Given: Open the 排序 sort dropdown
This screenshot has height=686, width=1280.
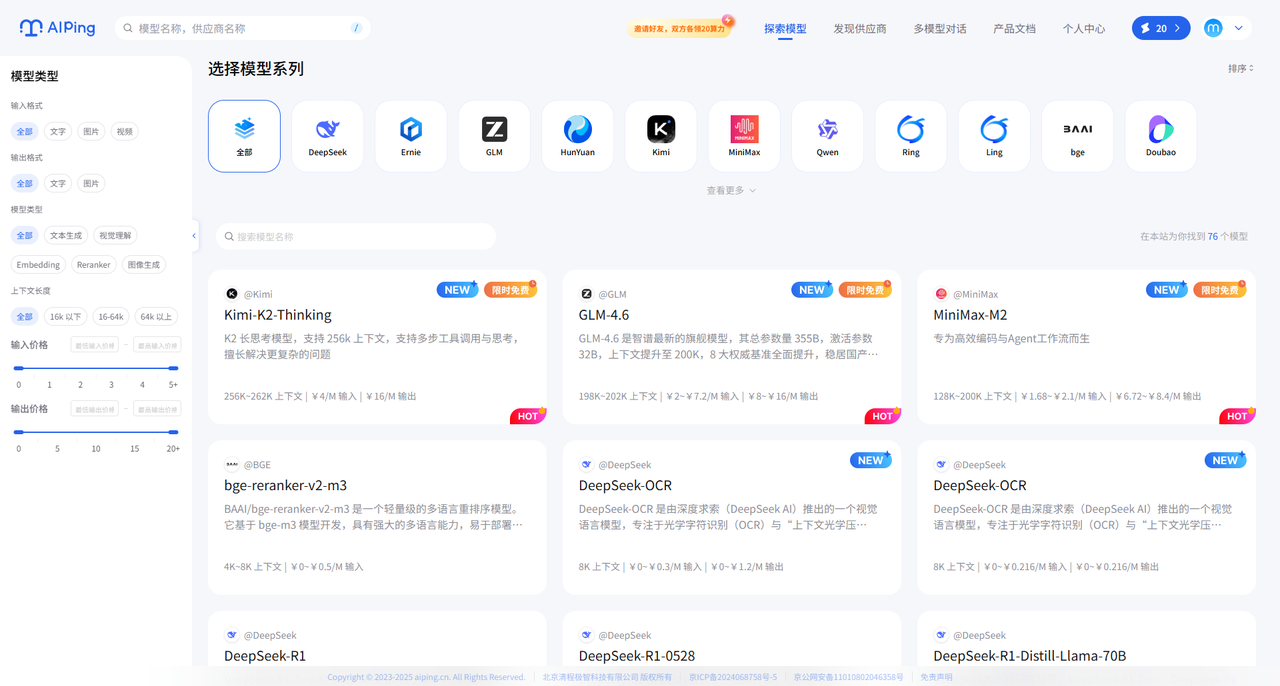Looking at the screenshot, I should pos(1241,68).
